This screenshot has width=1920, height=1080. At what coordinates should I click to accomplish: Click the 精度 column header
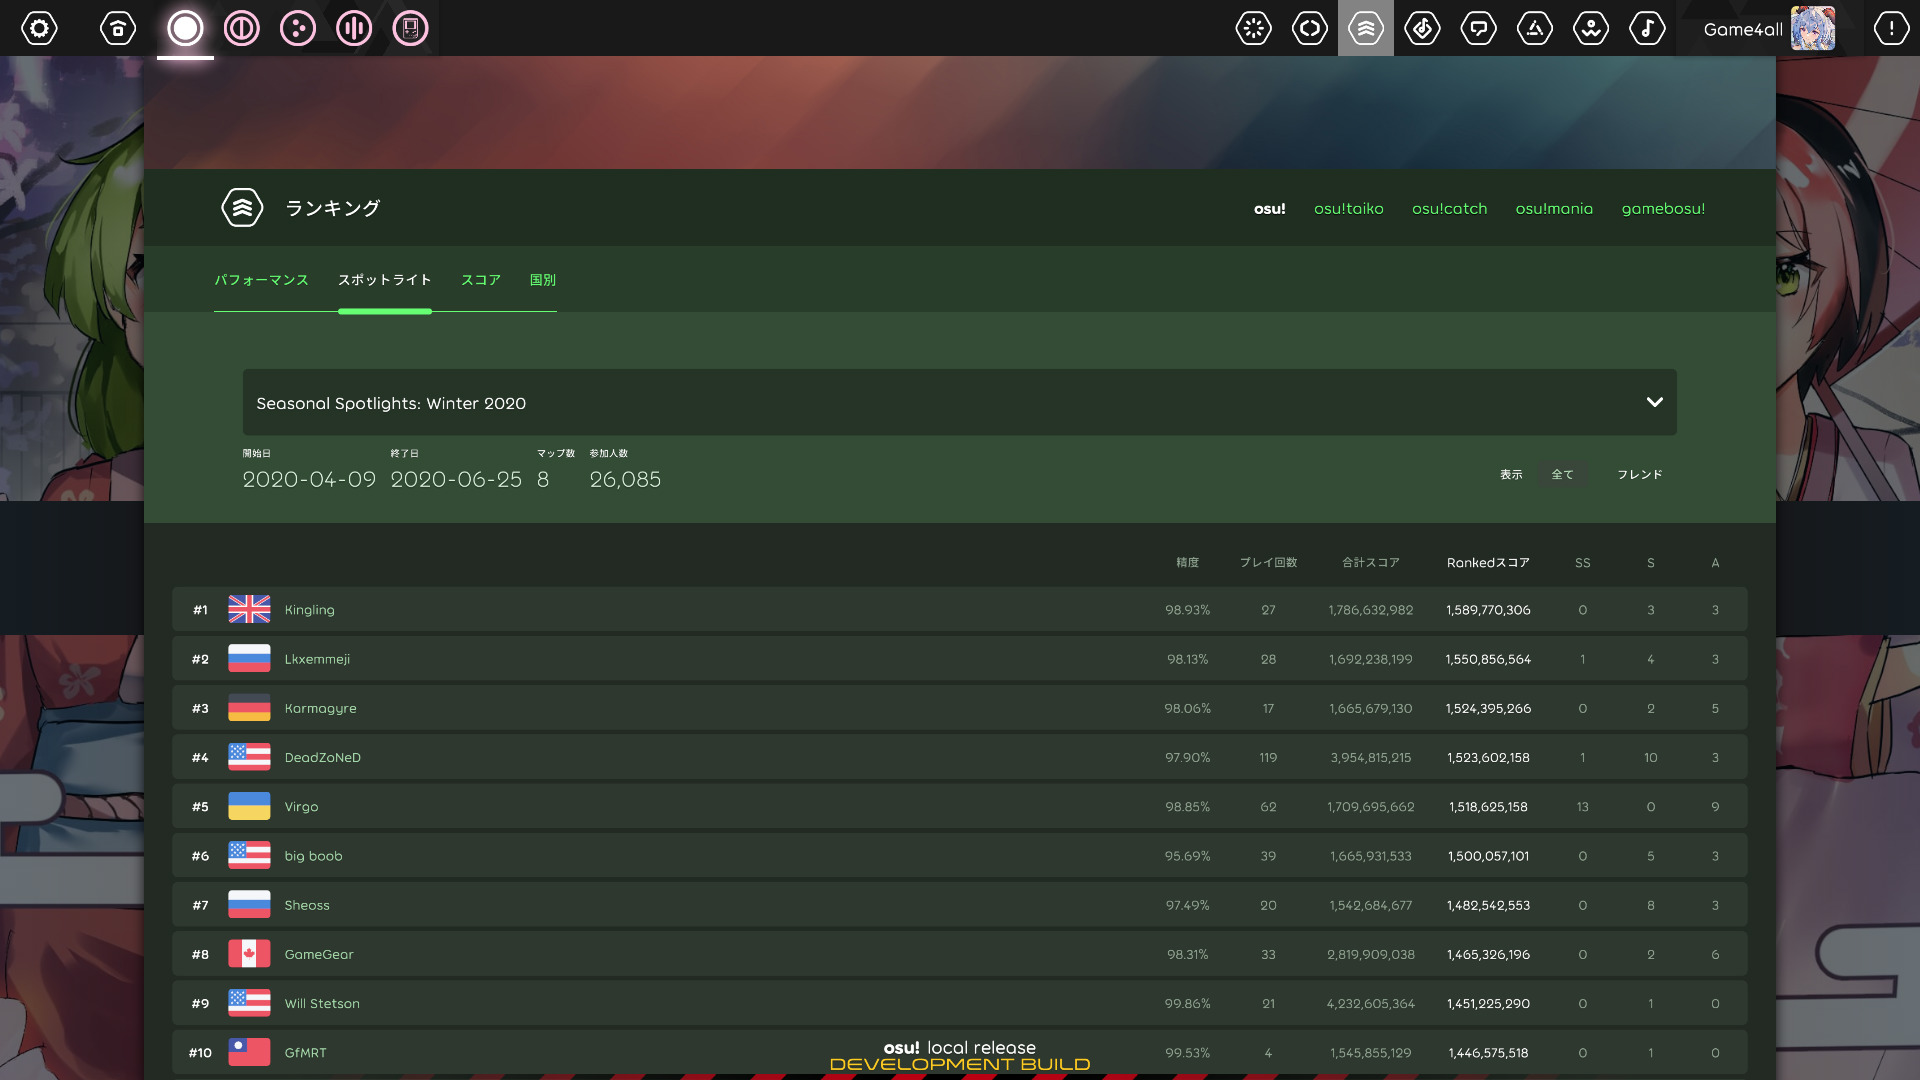[x=1187, y=563]
